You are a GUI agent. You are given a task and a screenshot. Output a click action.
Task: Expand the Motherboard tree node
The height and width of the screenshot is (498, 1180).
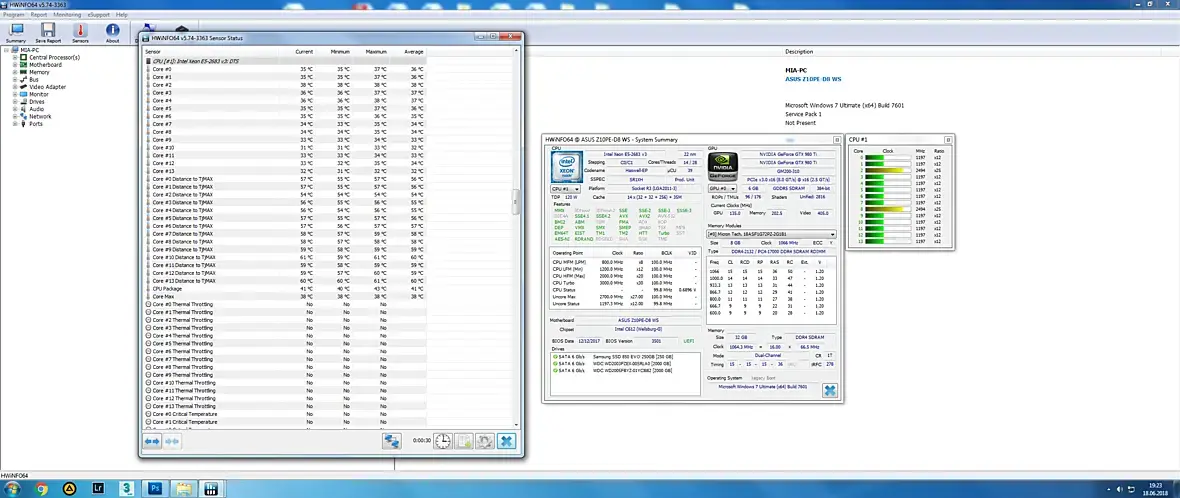point(14,65)
